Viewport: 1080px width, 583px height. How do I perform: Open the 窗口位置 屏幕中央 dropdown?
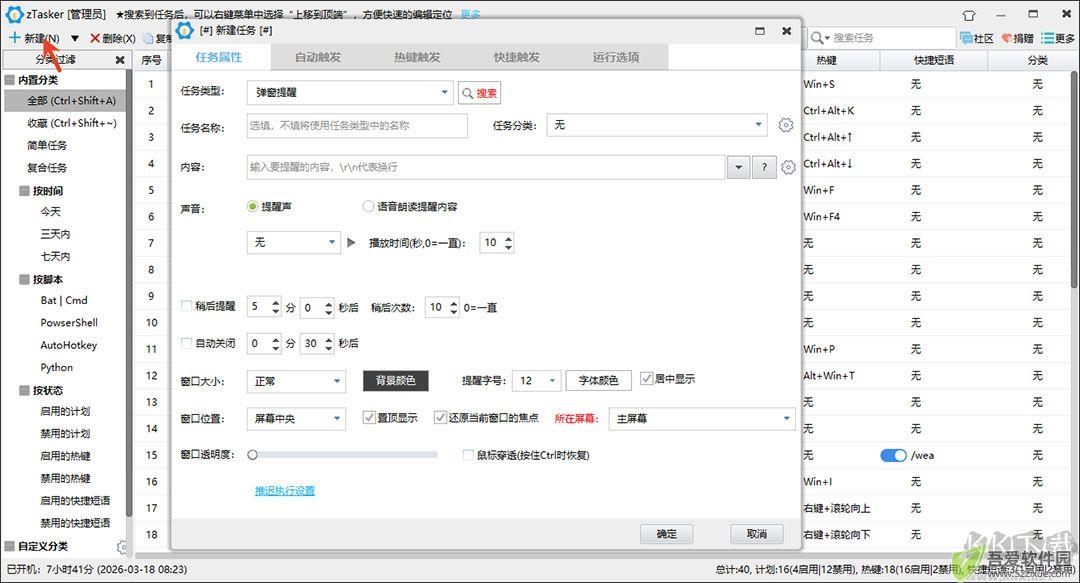click(x=296, y=418)
